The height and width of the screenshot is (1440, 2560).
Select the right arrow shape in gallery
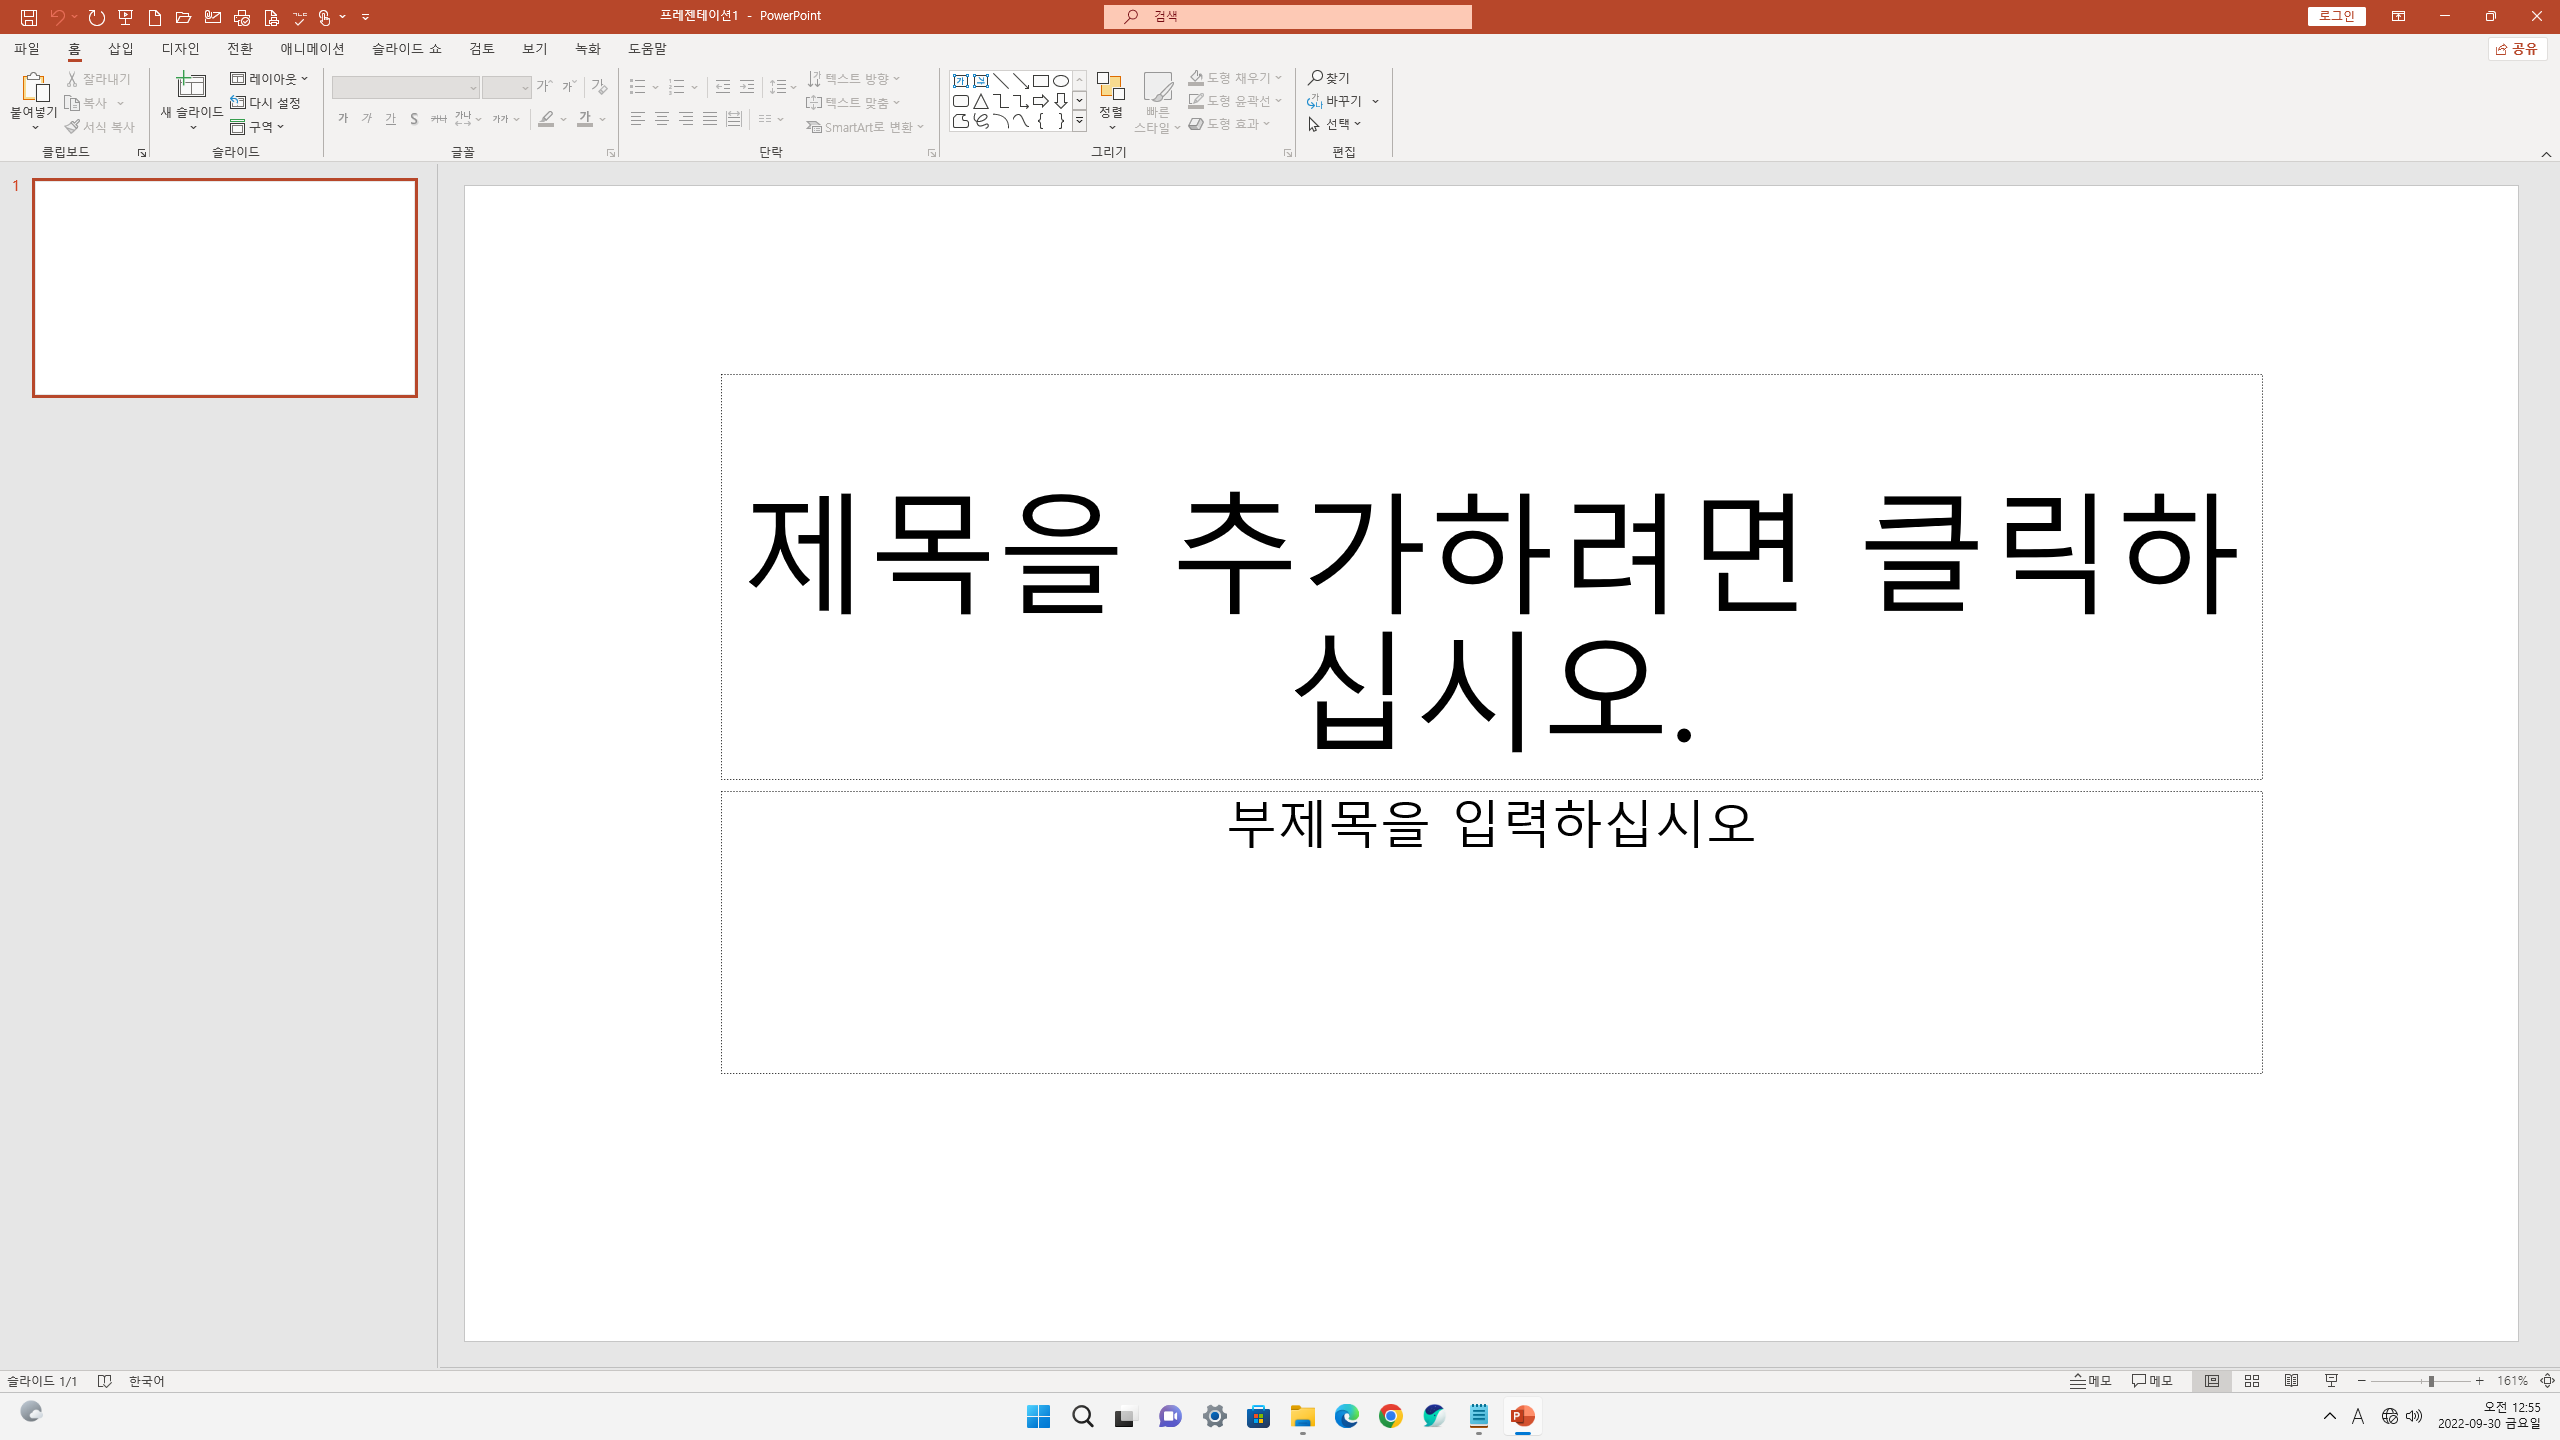pos(1040,101)
